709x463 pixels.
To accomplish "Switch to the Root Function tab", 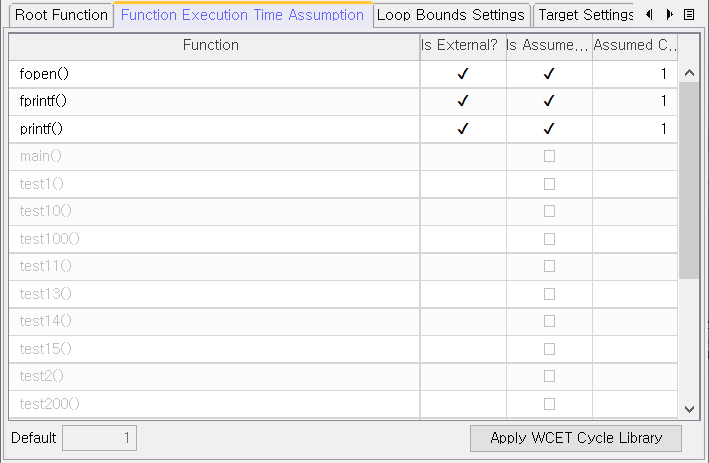I will [x=61, y=15].
